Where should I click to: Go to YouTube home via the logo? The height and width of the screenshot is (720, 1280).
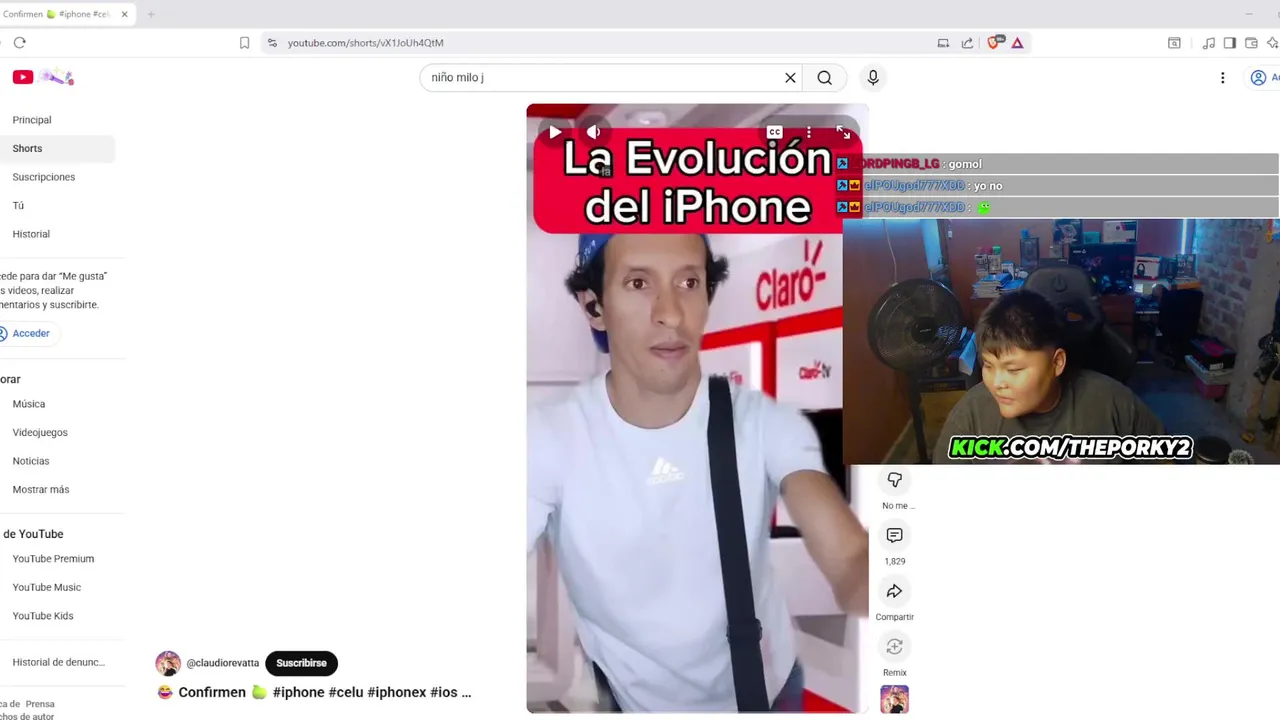tap(43, 77)
